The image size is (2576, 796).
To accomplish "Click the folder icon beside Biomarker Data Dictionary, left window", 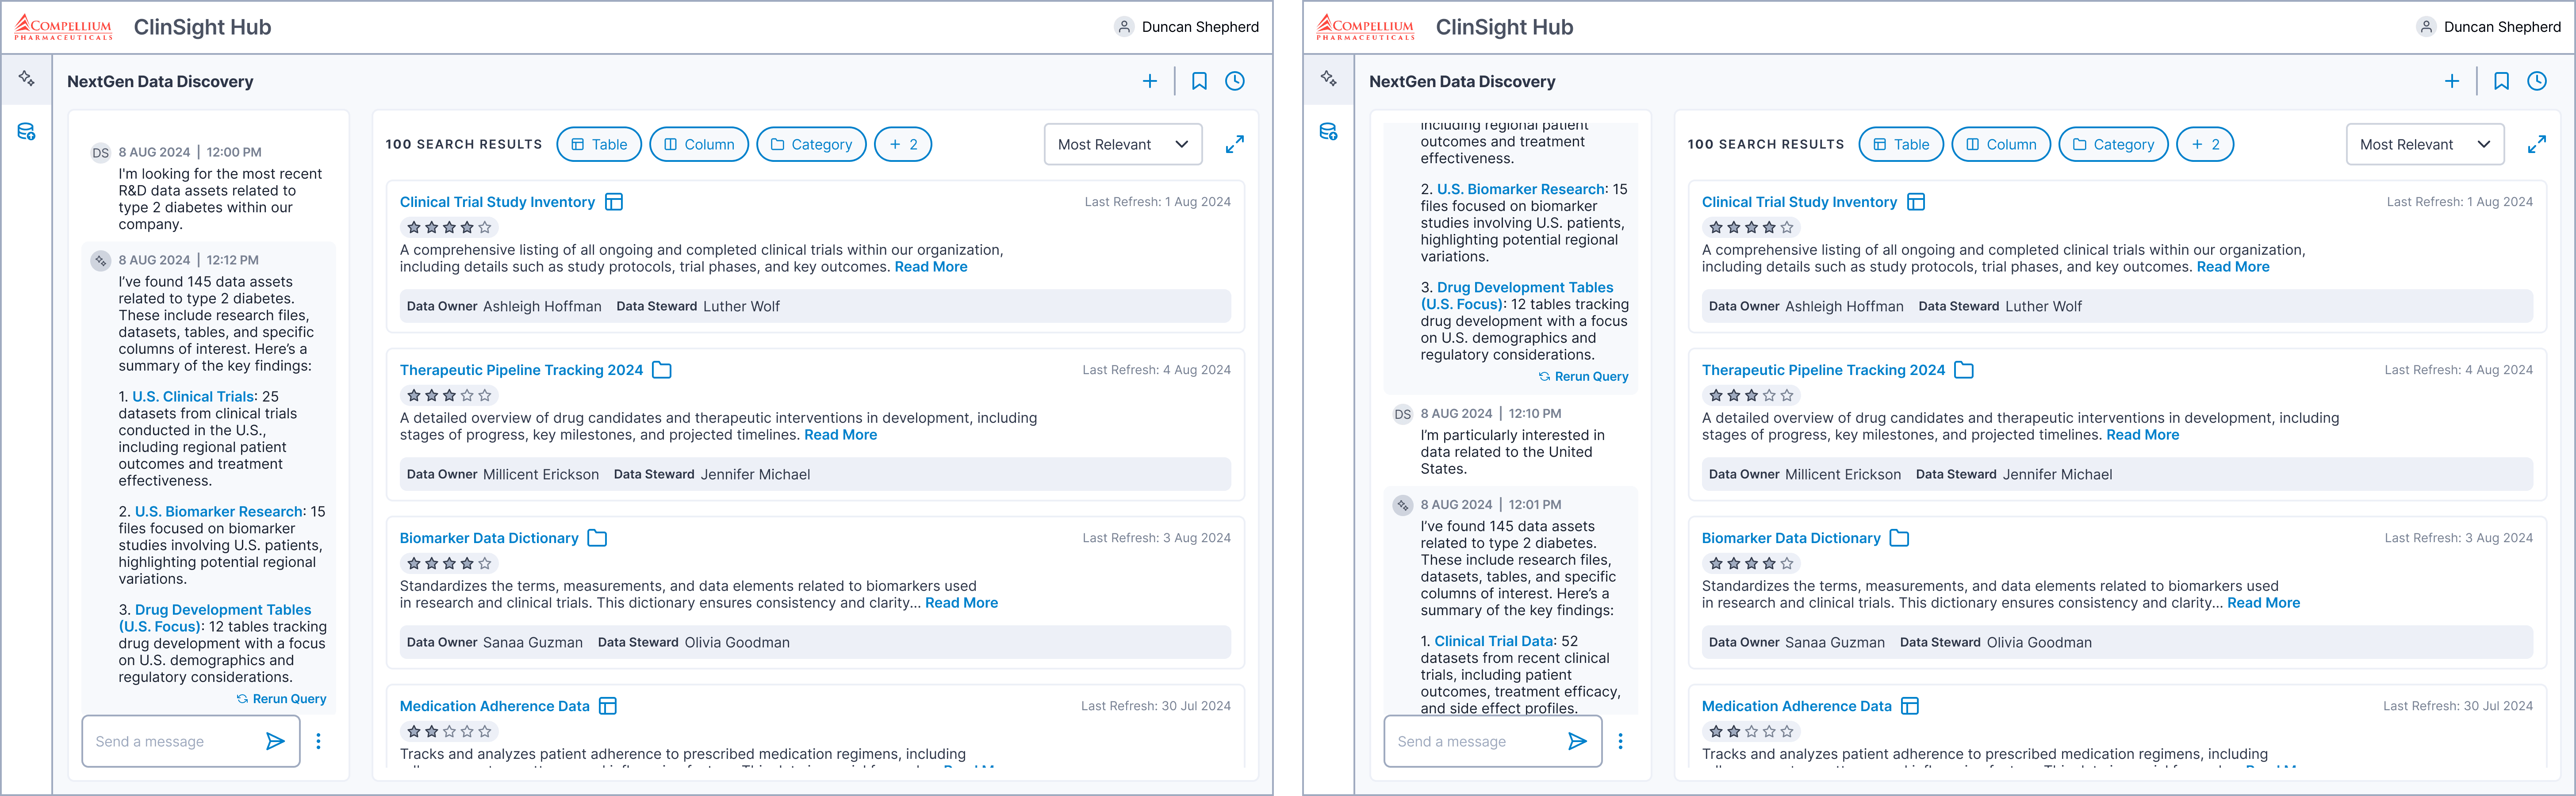I will click(597, 538).
